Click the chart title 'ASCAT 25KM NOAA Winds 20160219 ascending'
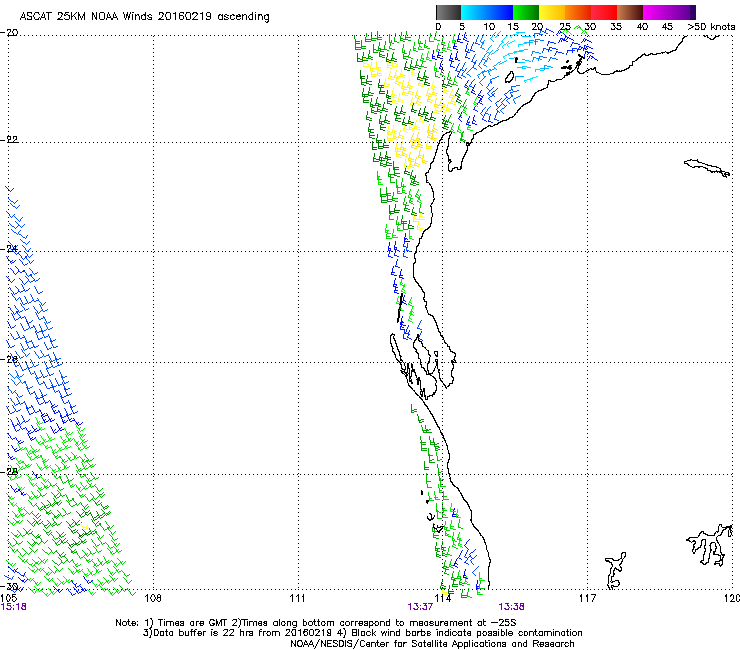 (x=144, y=17)
